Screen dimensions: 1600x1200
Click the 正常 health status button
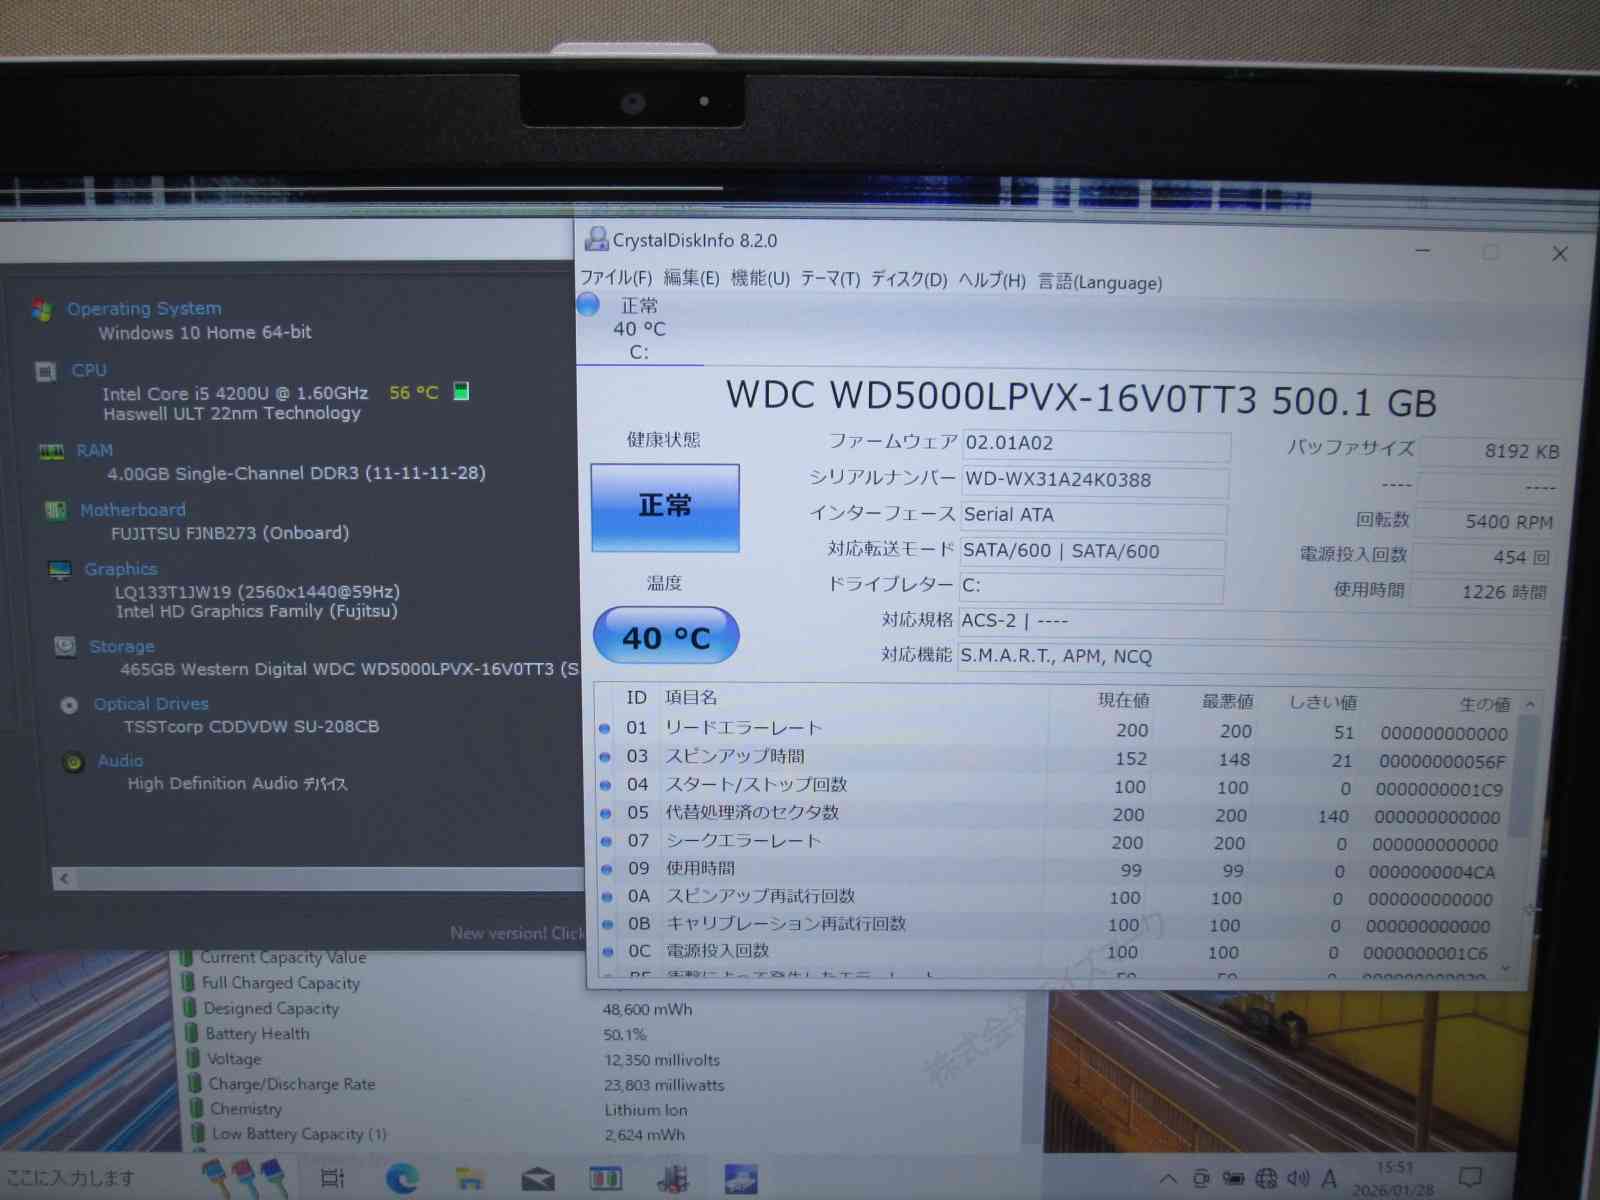(665, 507)
